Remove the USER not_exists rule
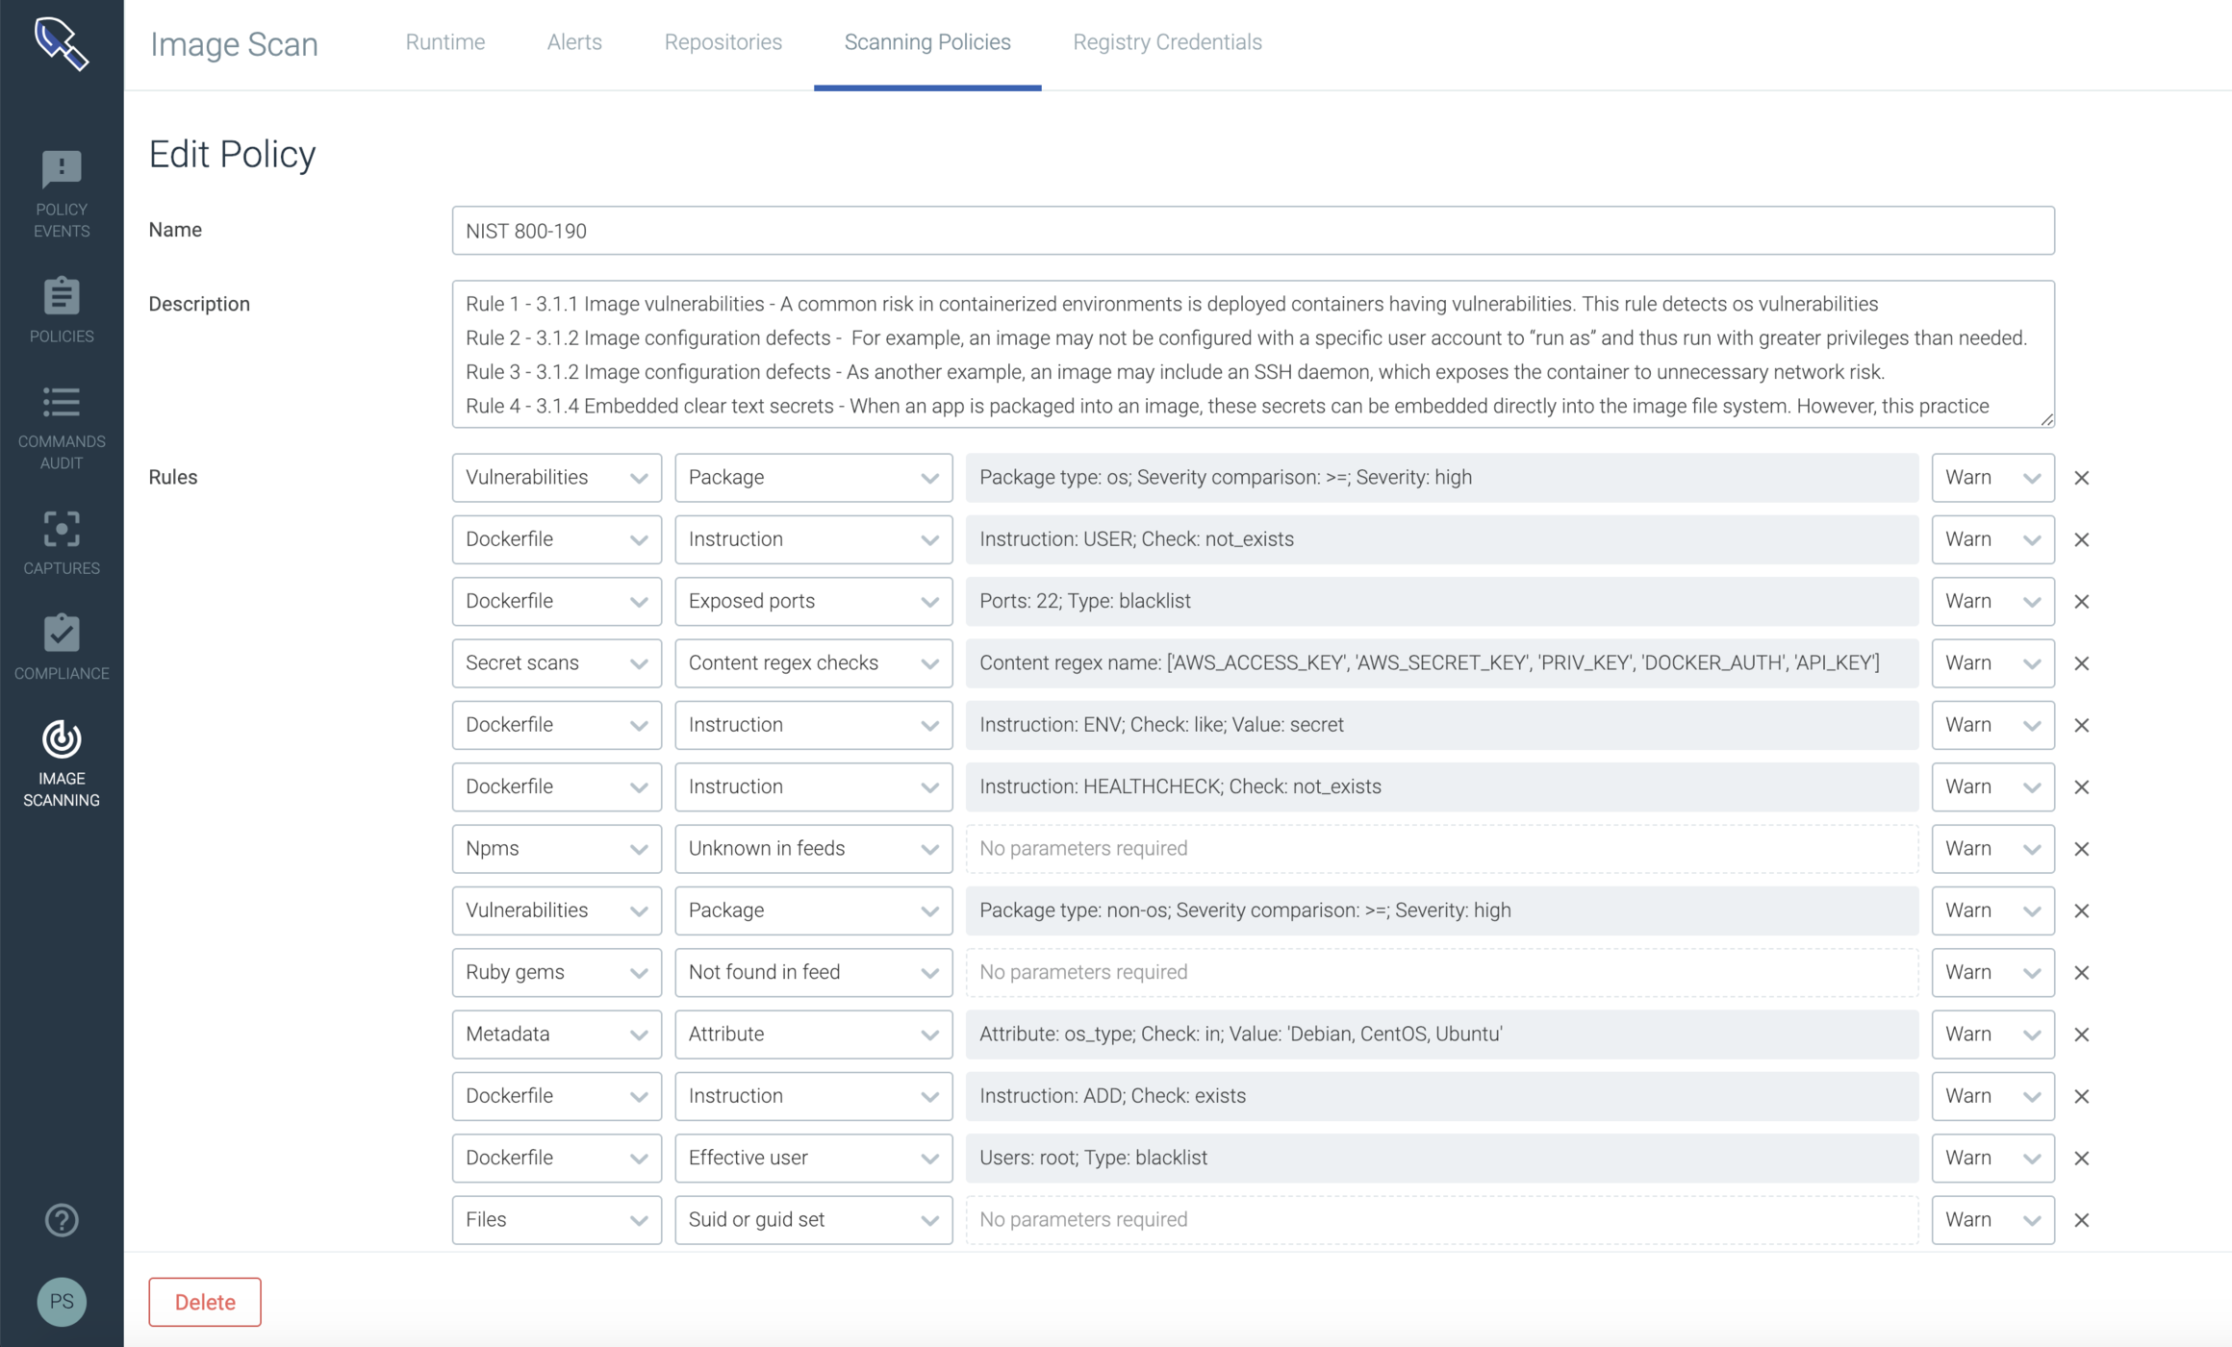The height and width of the screenshot is (1347, 2232). pos(2082,540)
